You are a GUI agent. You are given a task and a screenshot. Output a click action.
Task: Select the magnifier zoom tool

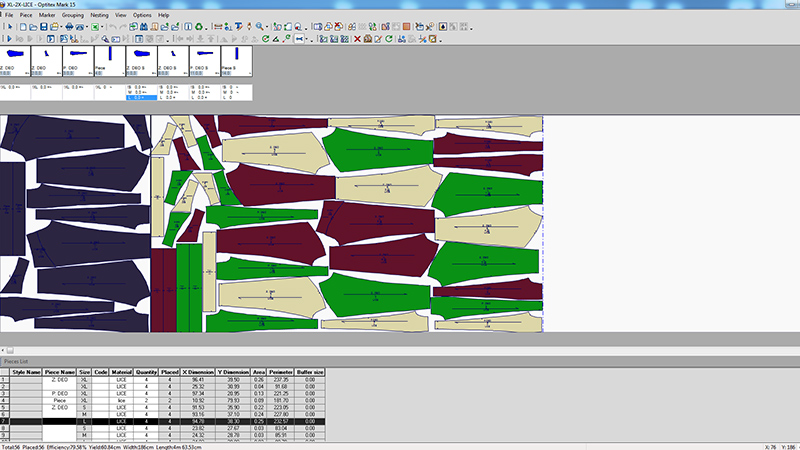[259, 26]
